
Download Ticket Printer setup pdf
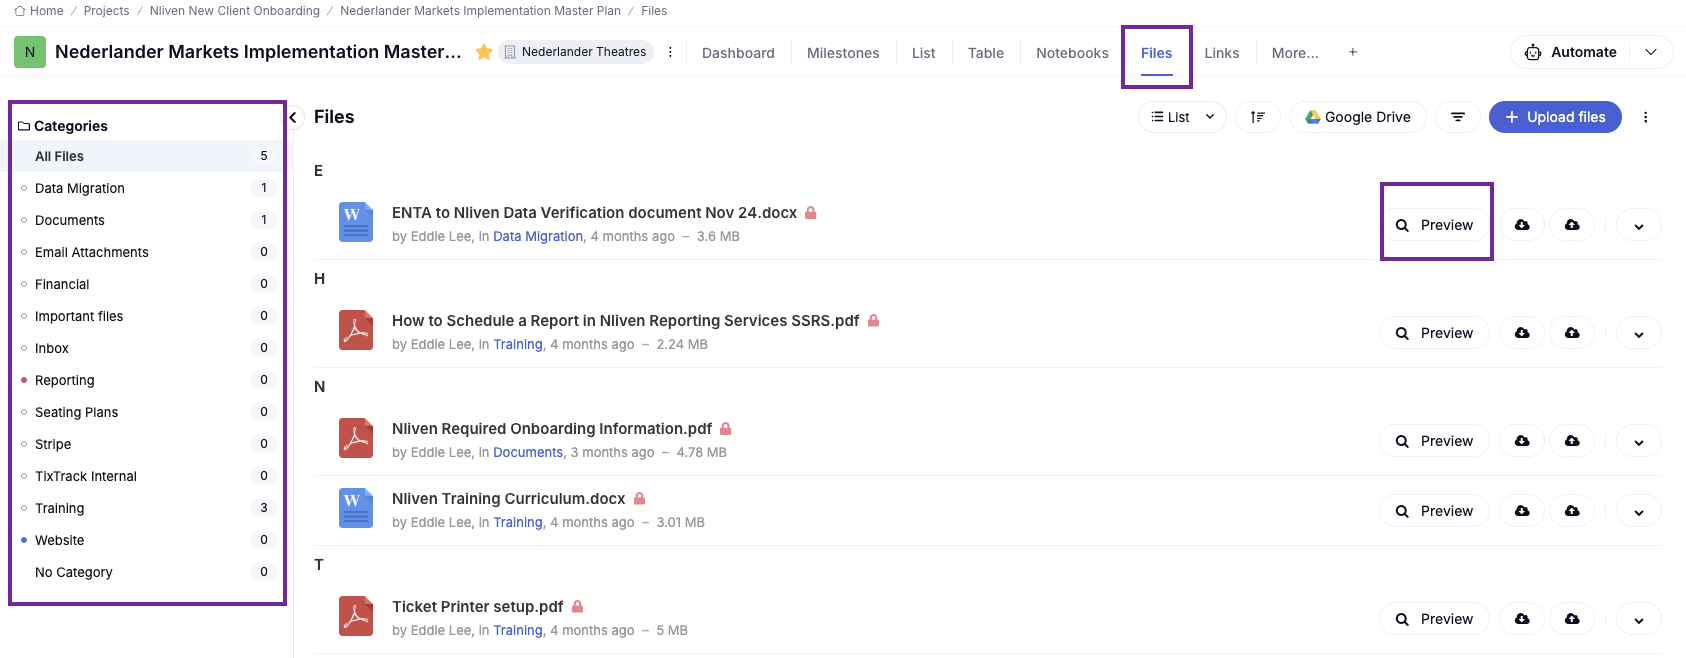(x=1522, y=619)
